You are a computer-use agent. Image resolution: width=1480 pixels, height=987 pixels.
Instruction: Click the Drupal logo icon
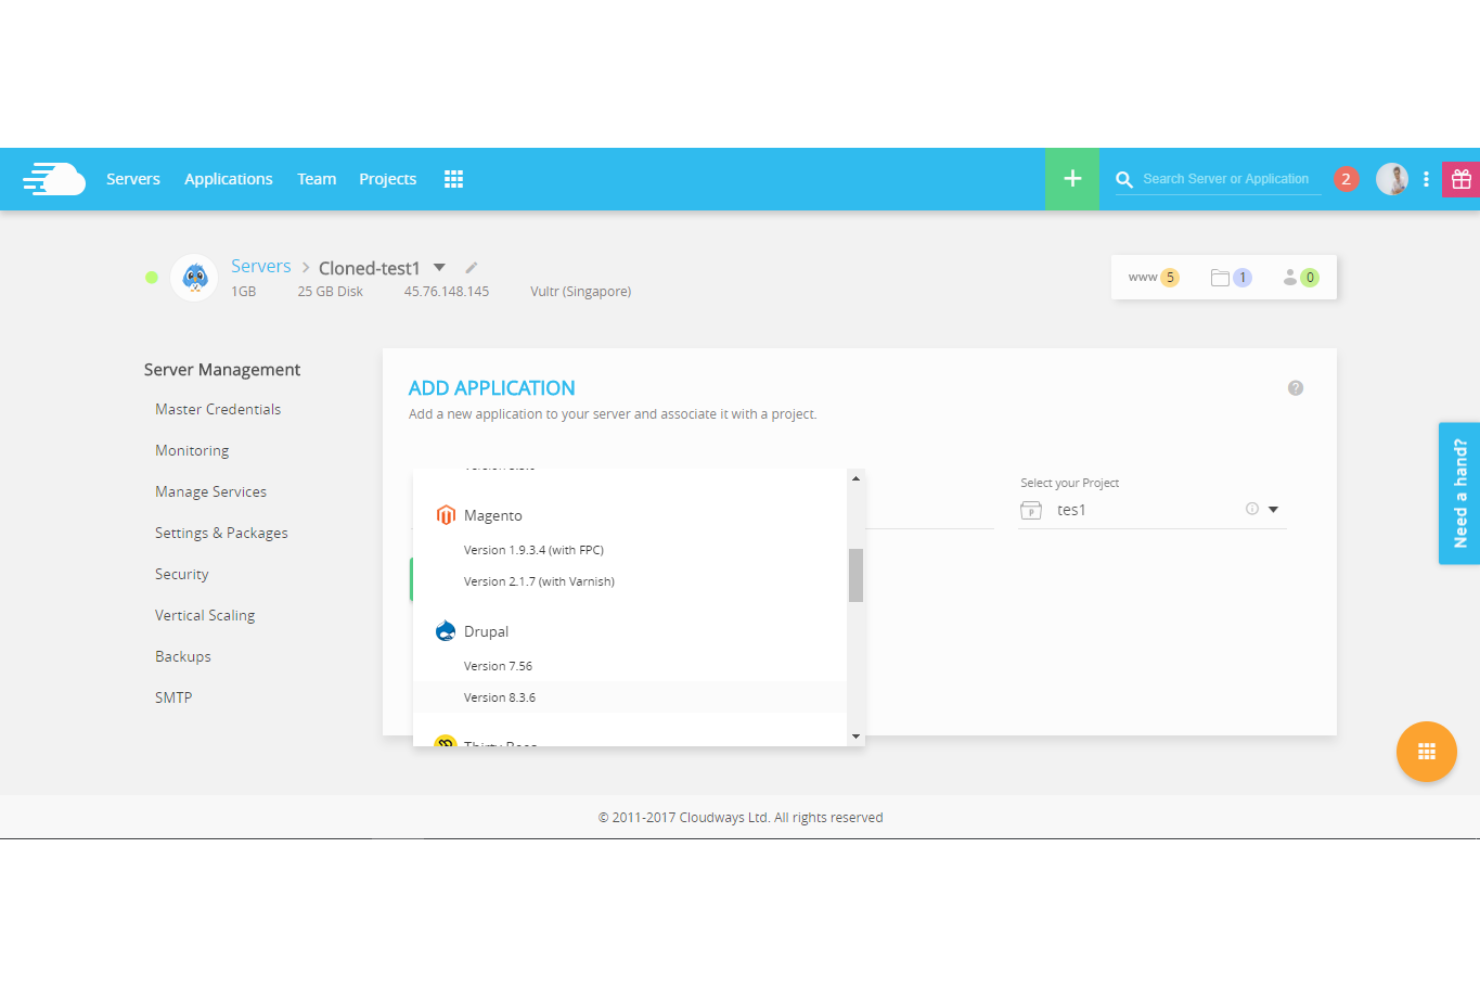pos(446,631)
